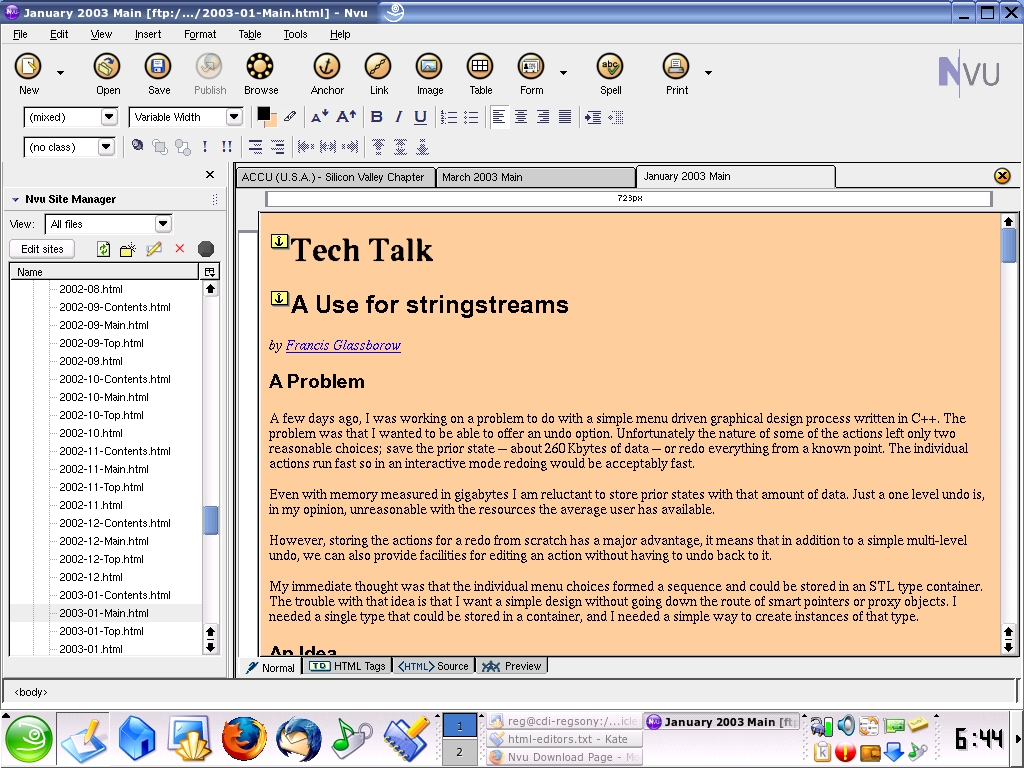
Task: Follow the Francis Glassborow link
Action: coord(343,345)
